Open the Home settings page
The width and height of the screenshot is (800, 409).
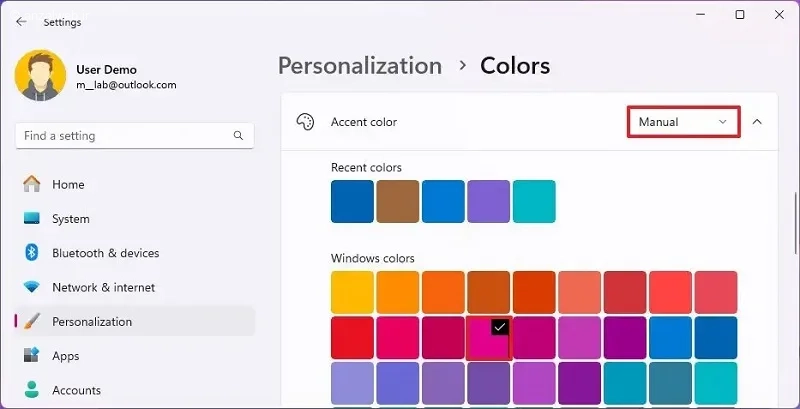click(135, 184)
